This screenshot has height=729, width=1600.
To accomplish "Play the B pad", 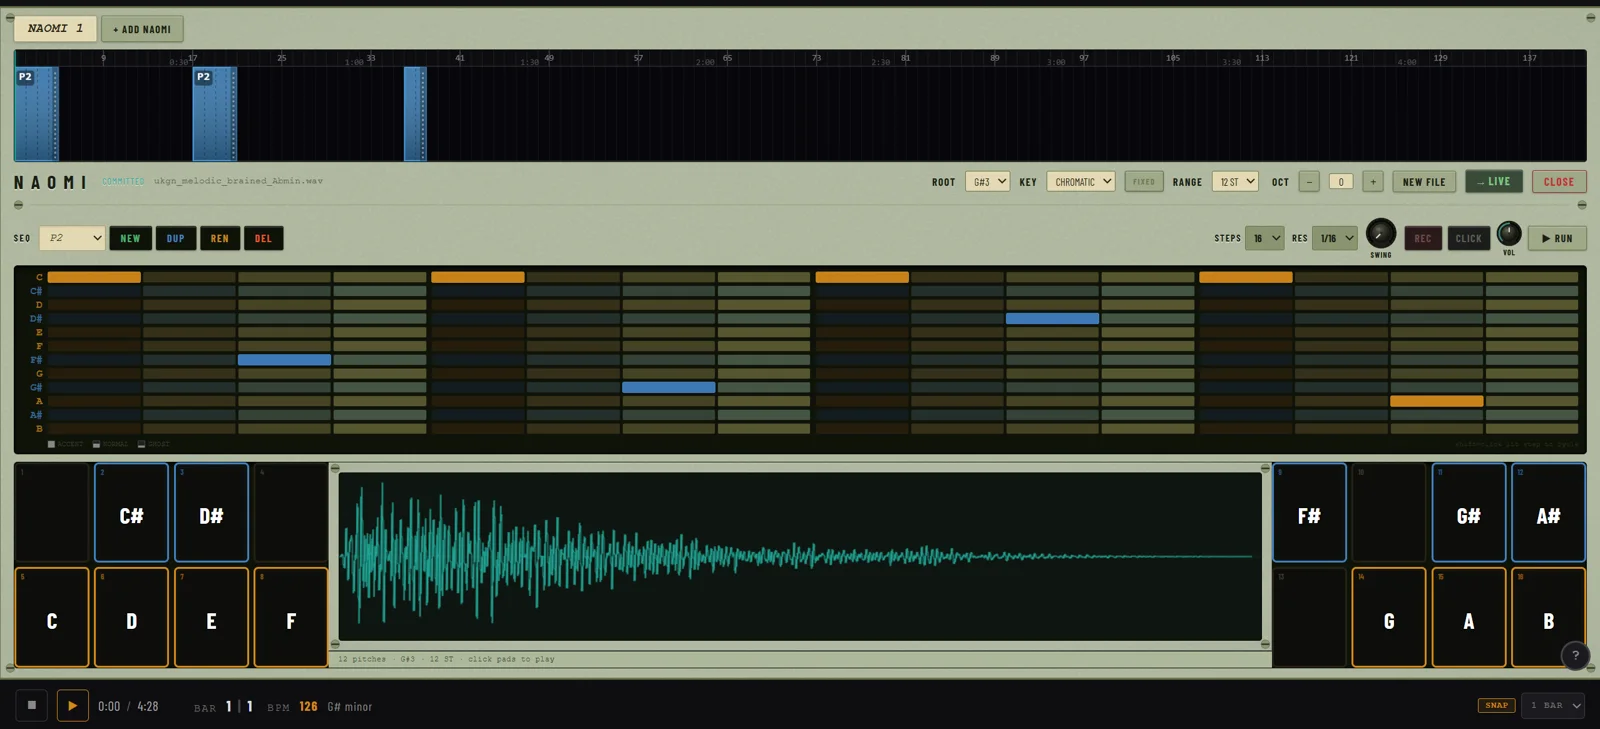I will click(x=1548, y=617).
